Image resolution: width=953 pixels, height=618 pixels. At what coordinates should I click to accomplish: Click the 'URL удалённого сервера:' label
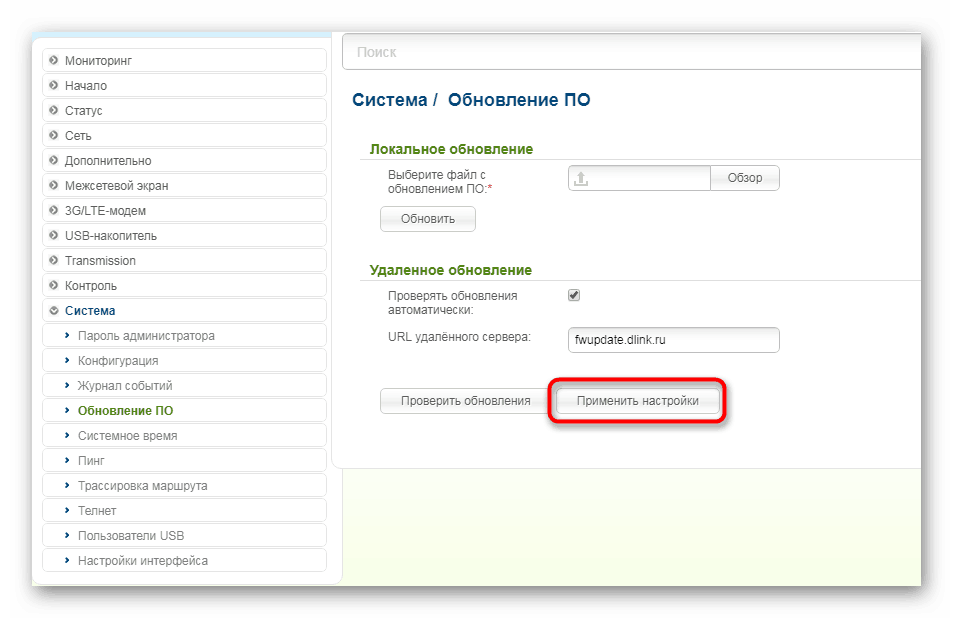[459, 337]
